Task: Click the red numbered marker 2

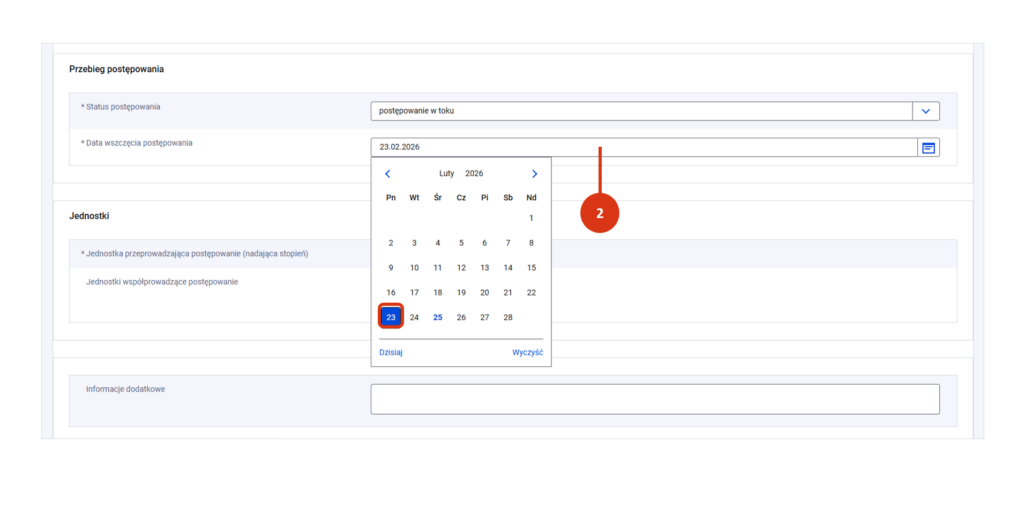Action: pos(599,213)
